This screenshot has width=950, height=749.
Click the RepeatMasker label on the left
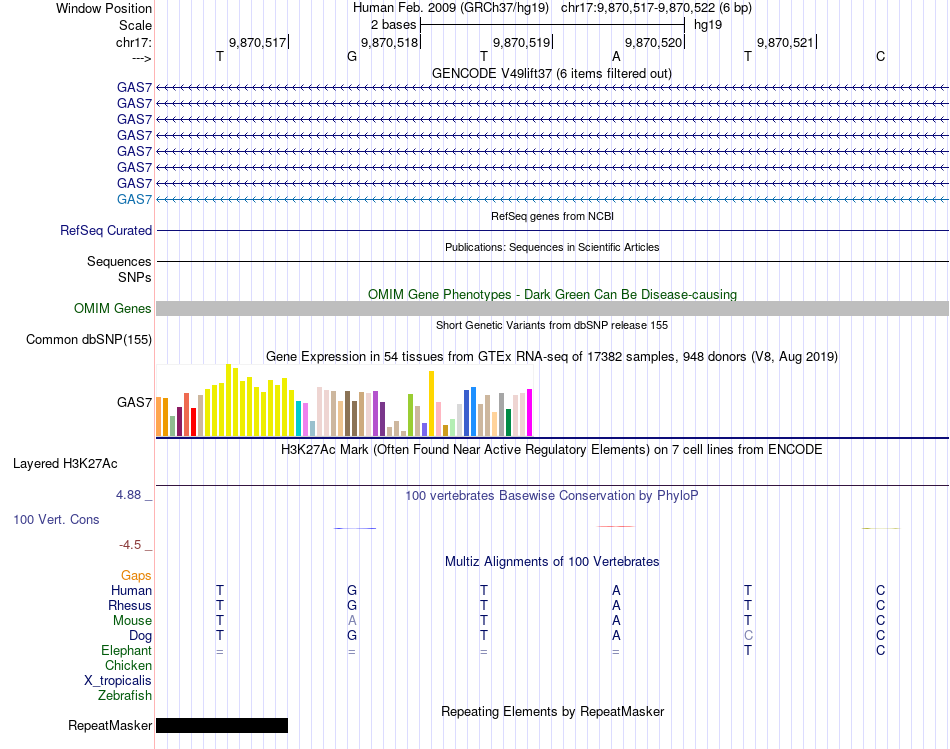[x=110, y=725]
